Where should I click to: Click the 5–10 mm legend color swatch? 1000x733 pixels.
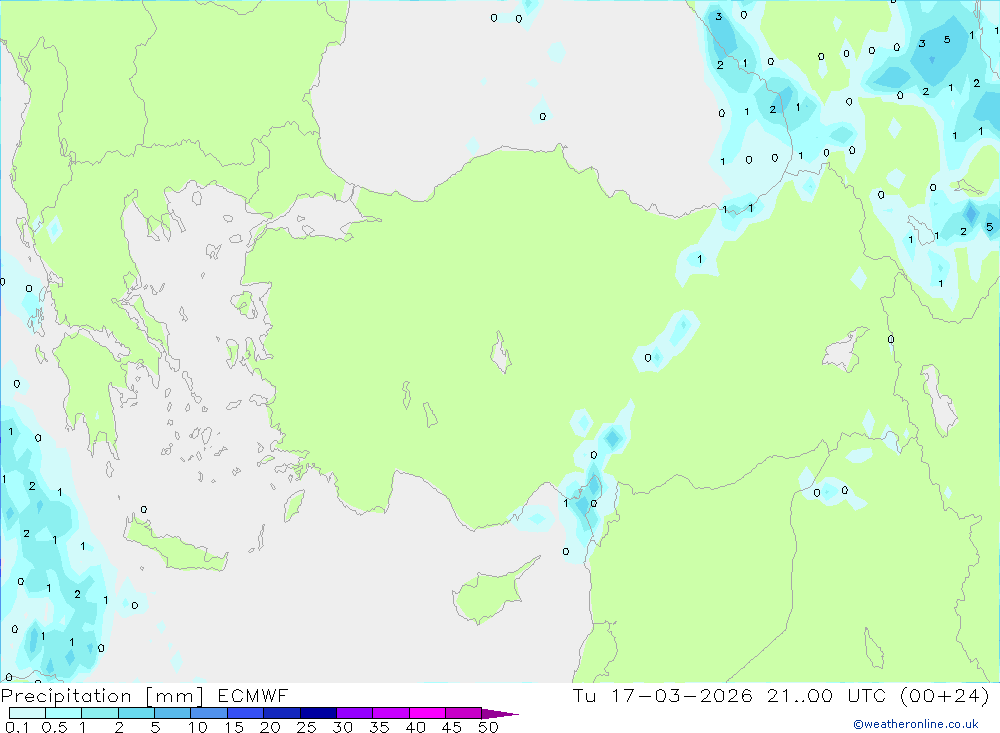pyautogui.click(x=173, y=713)
